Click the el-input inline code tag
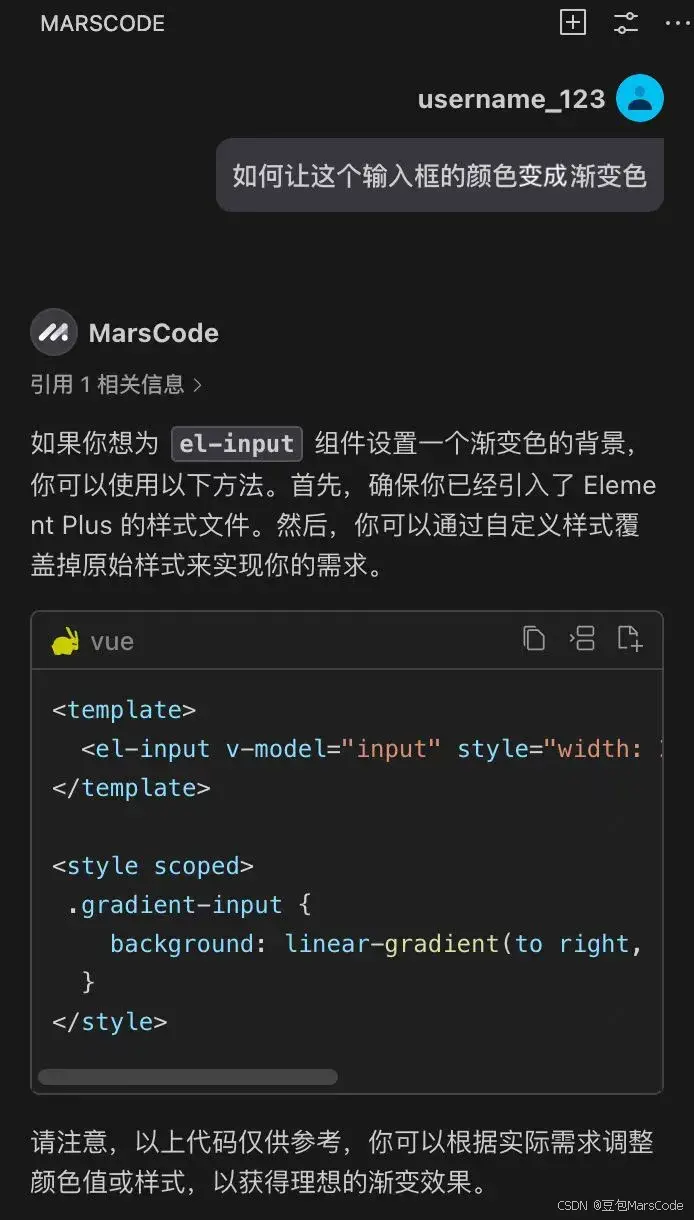 [x=237, y=443]
